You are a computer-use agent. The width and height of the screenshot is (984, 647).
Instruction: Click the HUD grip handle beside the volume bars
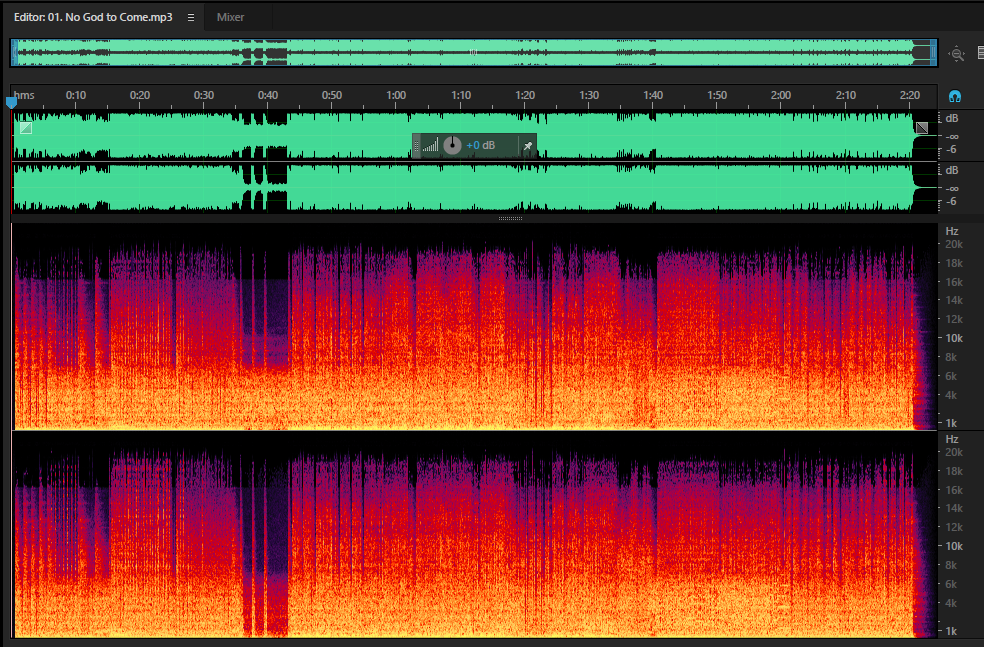(416, 146)
